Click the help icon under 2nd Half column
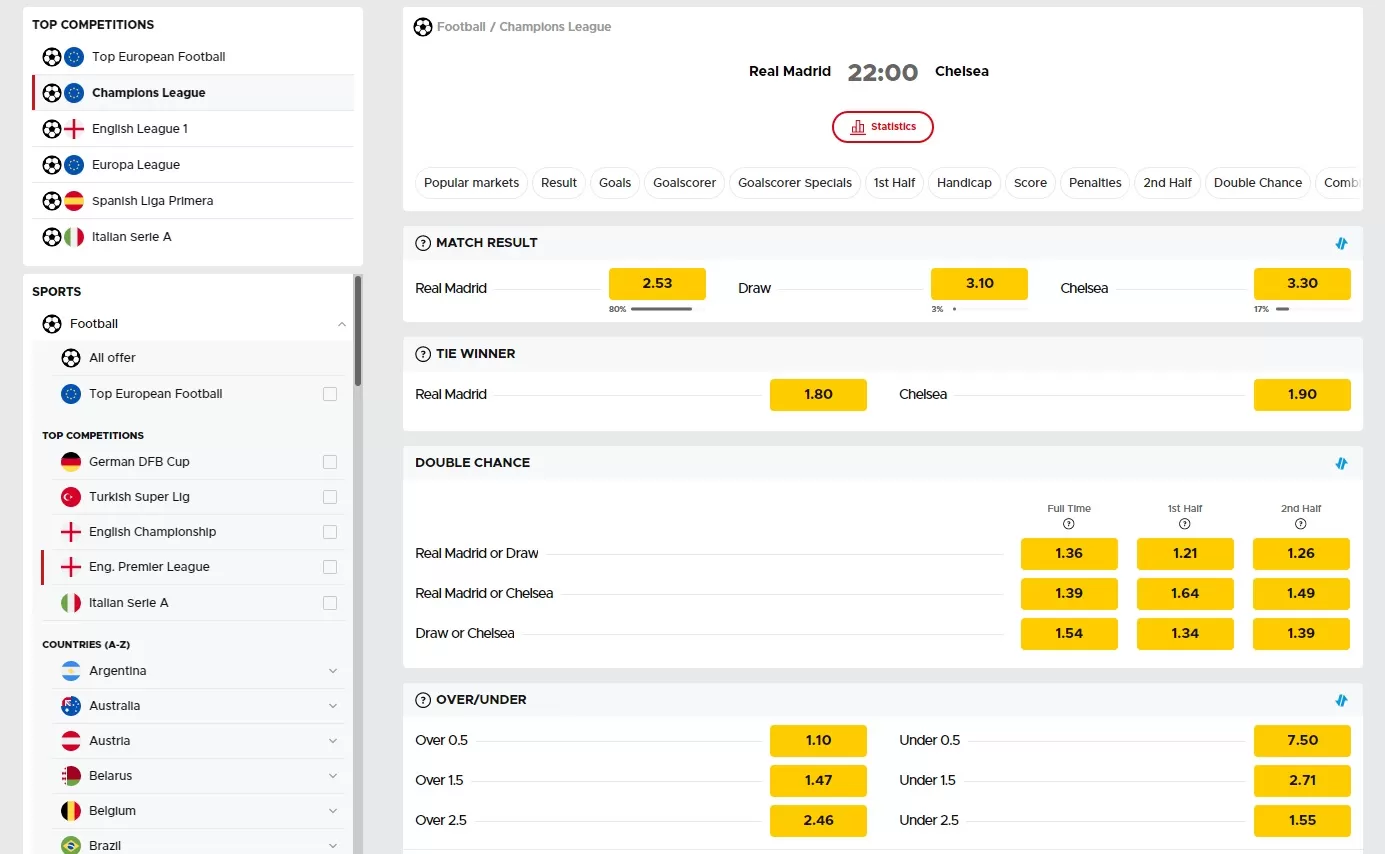The image size is (1385, 854). [x=1301, y=524]
